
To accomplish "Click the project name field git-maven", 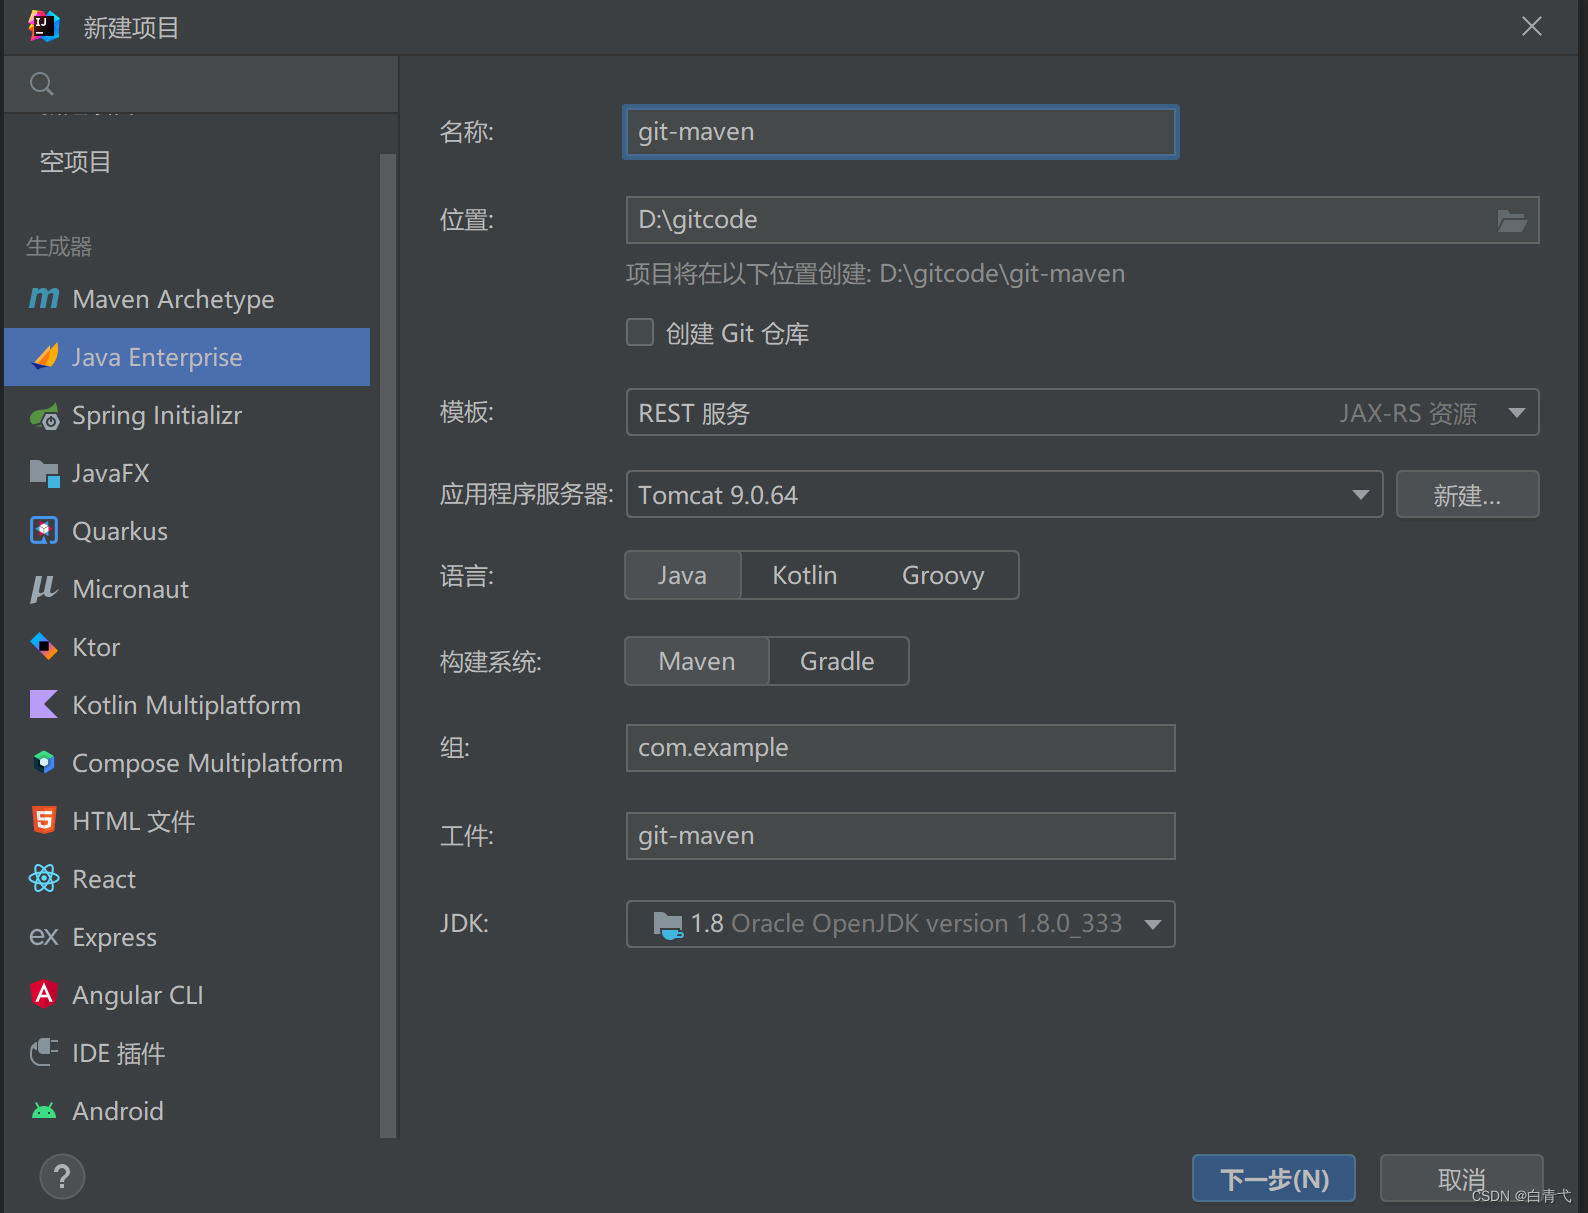I will tap(900, 132).
